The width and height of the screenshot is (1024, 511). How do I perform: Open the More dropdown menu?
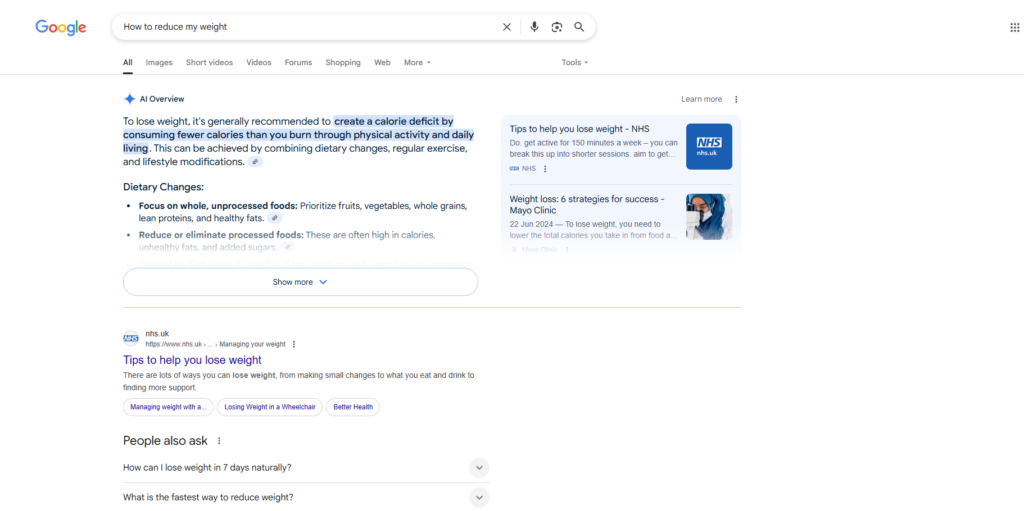point(417,63)
